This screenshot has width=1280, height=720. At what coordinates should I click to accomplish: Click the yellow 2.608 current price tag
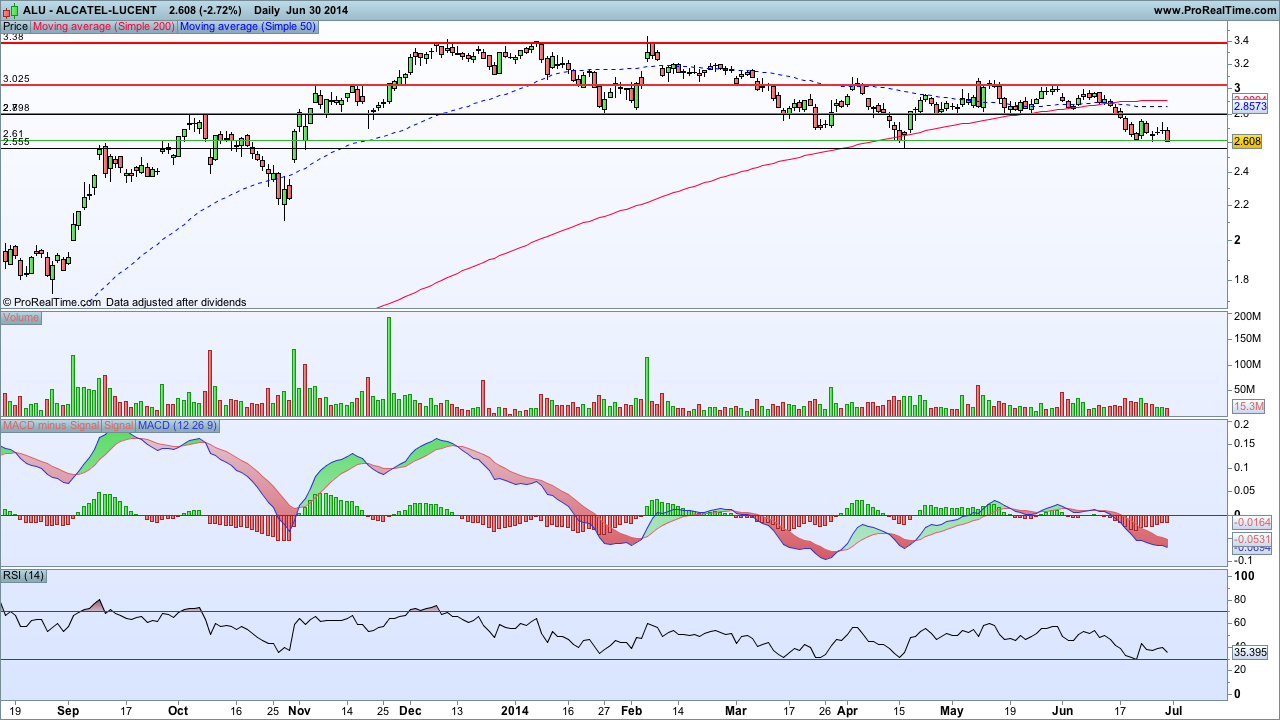click(x=1247, y=142)
